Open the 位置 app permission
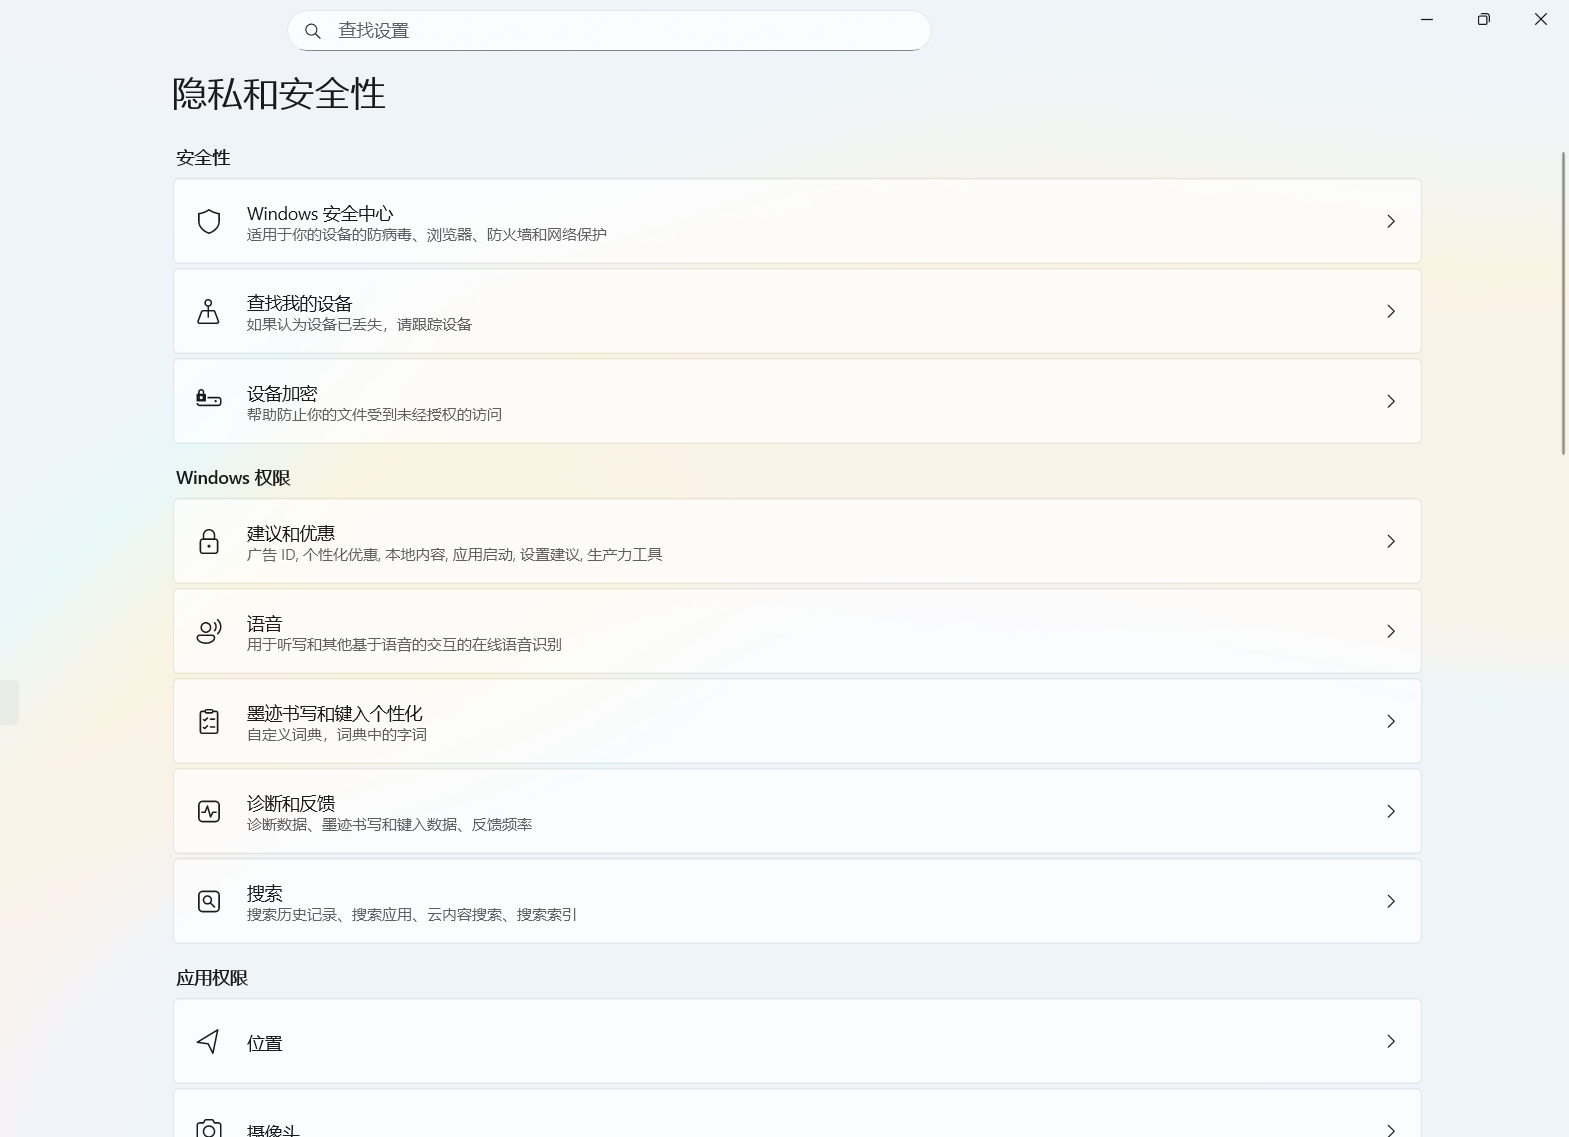Image resolution: width=1569 pixels, height=1137 pixels. (x=797, y=1041)
